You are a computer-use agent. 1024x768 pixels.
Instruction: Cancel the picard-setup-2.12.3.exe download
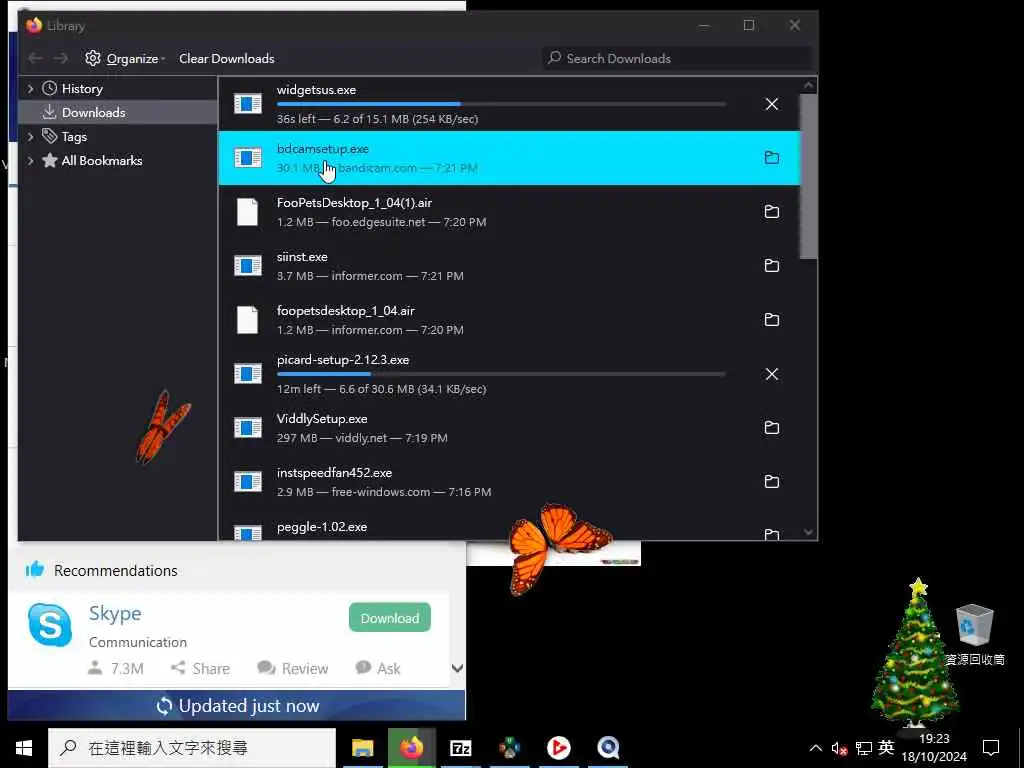coord(771,374)
